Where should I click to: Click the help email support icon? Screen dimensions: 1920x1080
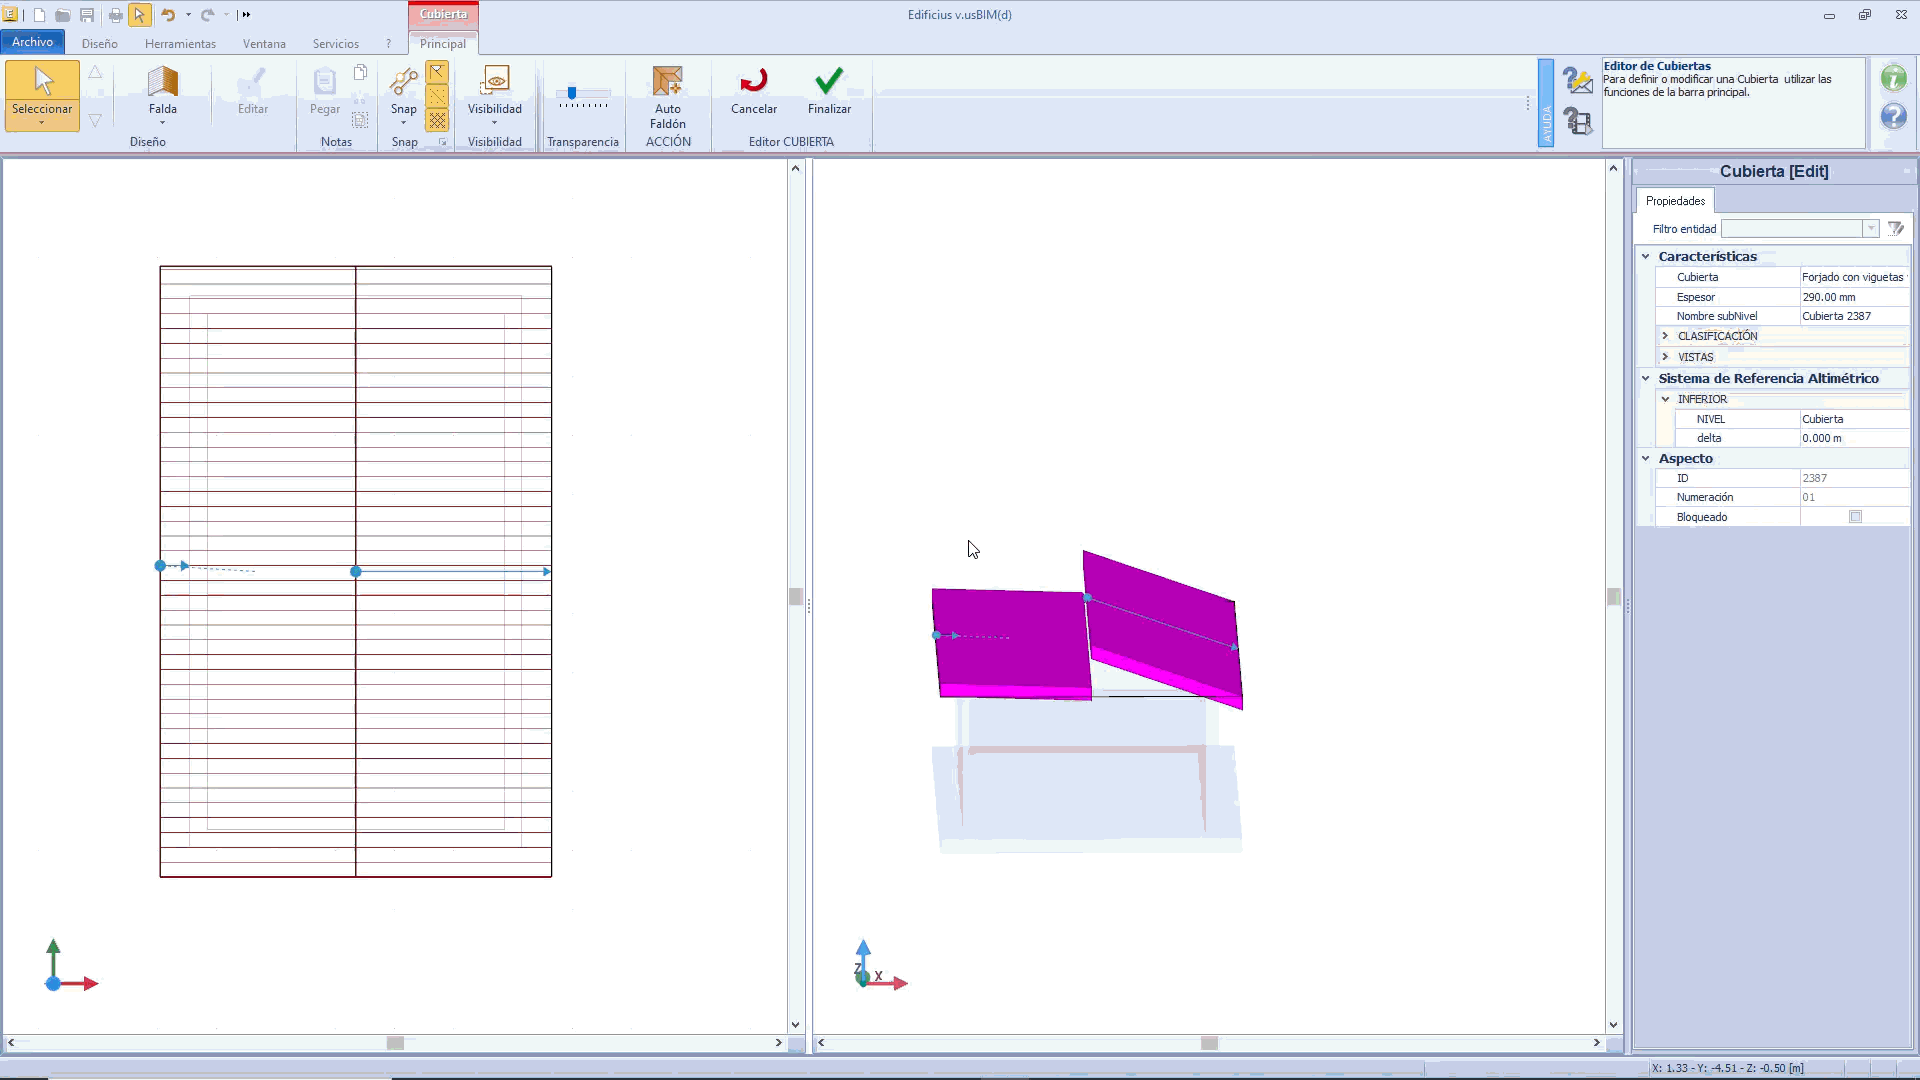1578,79
